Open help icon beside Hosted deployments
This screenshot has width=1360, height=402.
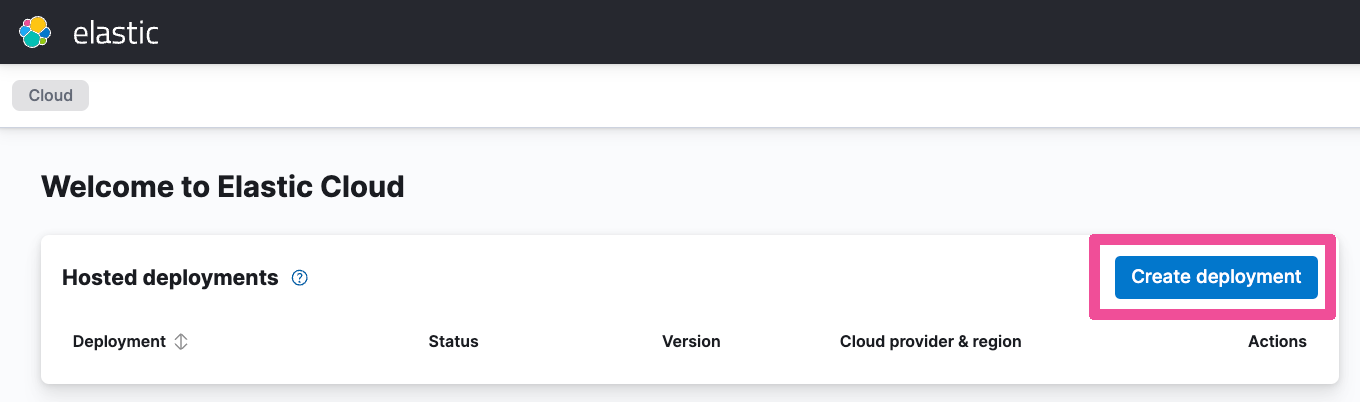pyautogui.click(x=299, y=278)
